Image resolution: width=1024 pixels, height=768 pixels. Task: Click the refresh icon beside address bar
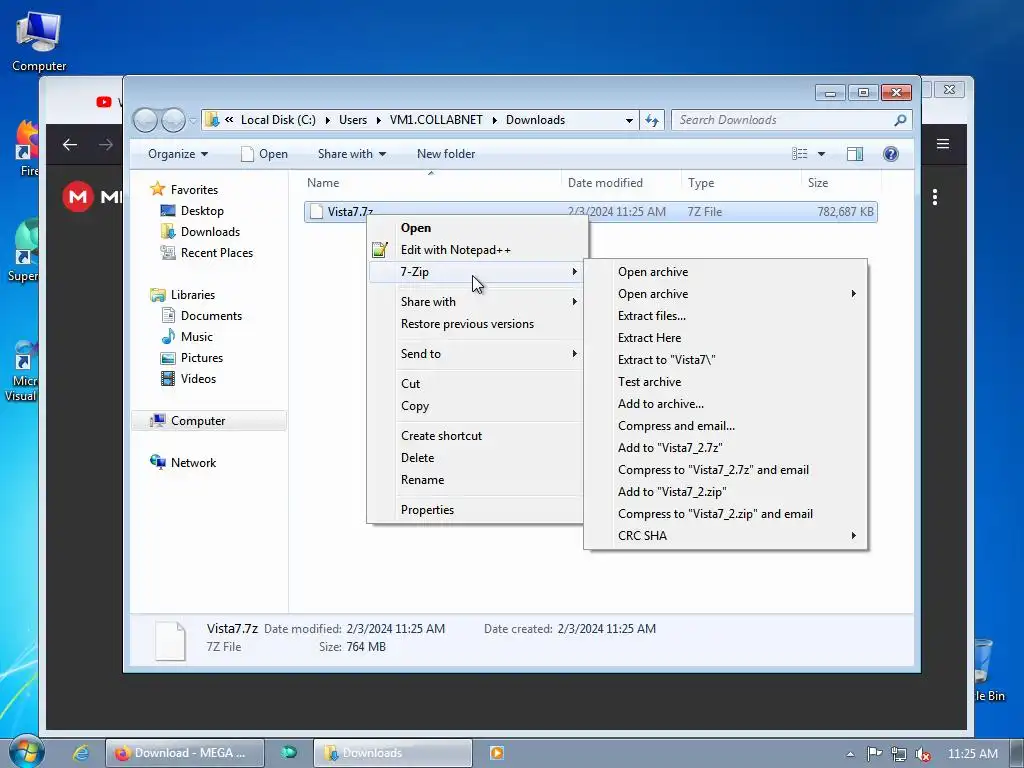[x=652, y=120]
